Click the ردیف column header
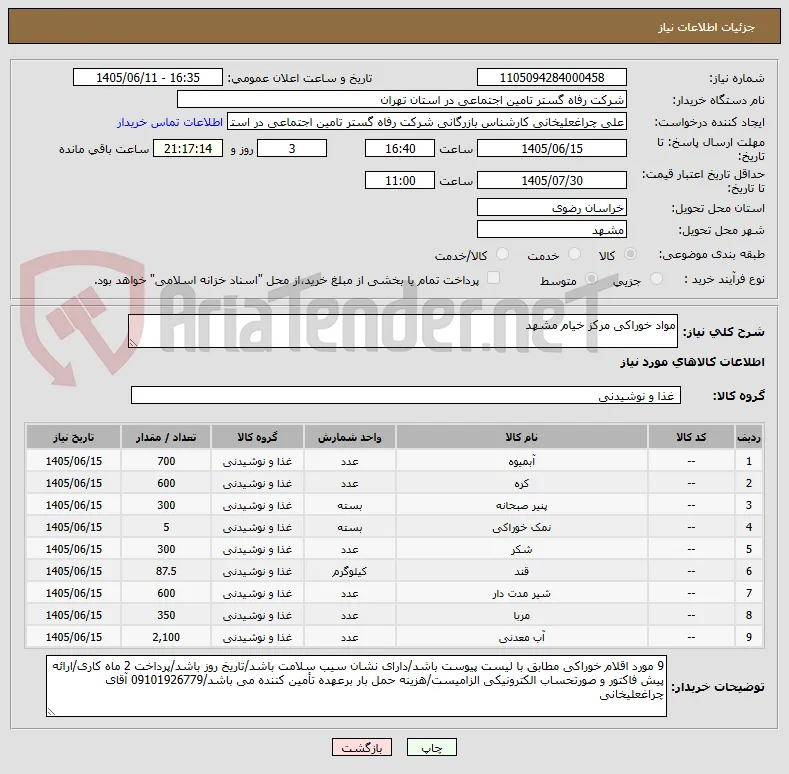Screen dimensions: 789x774 coord(749,437)
